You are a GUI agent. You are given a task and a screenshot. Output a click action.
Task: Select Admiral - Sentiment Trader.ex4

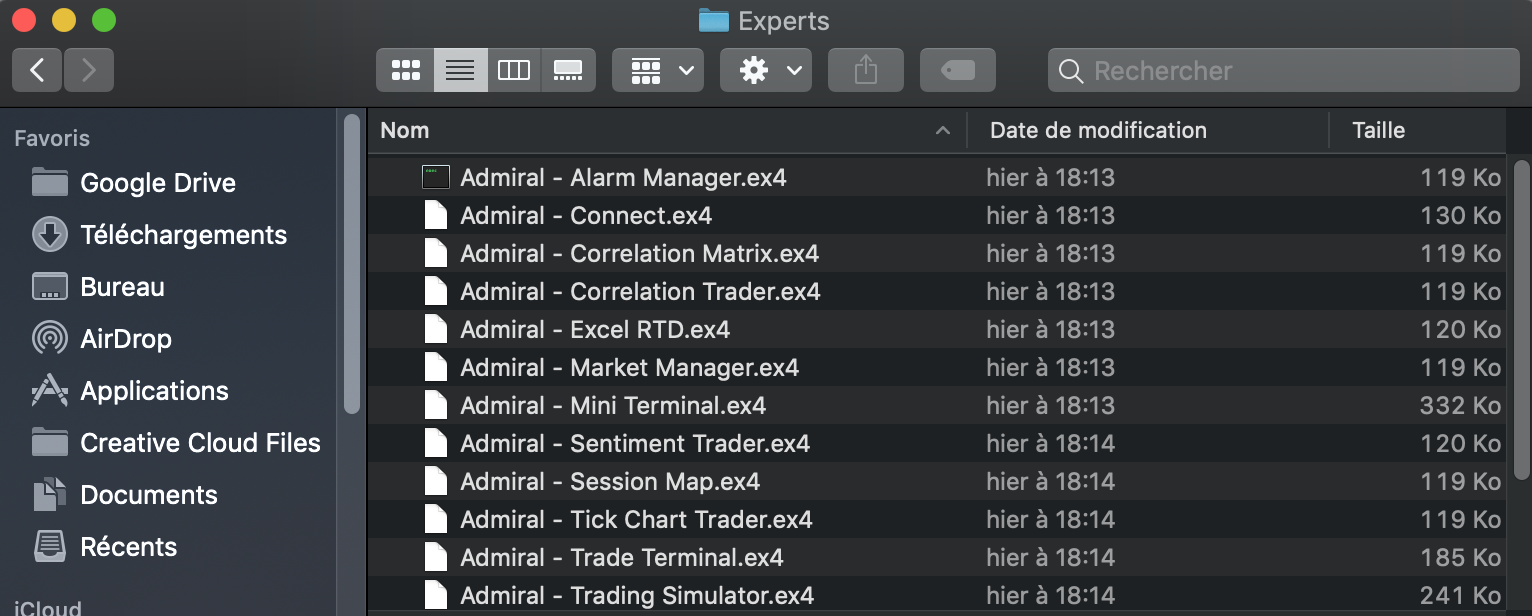point(936,444)
